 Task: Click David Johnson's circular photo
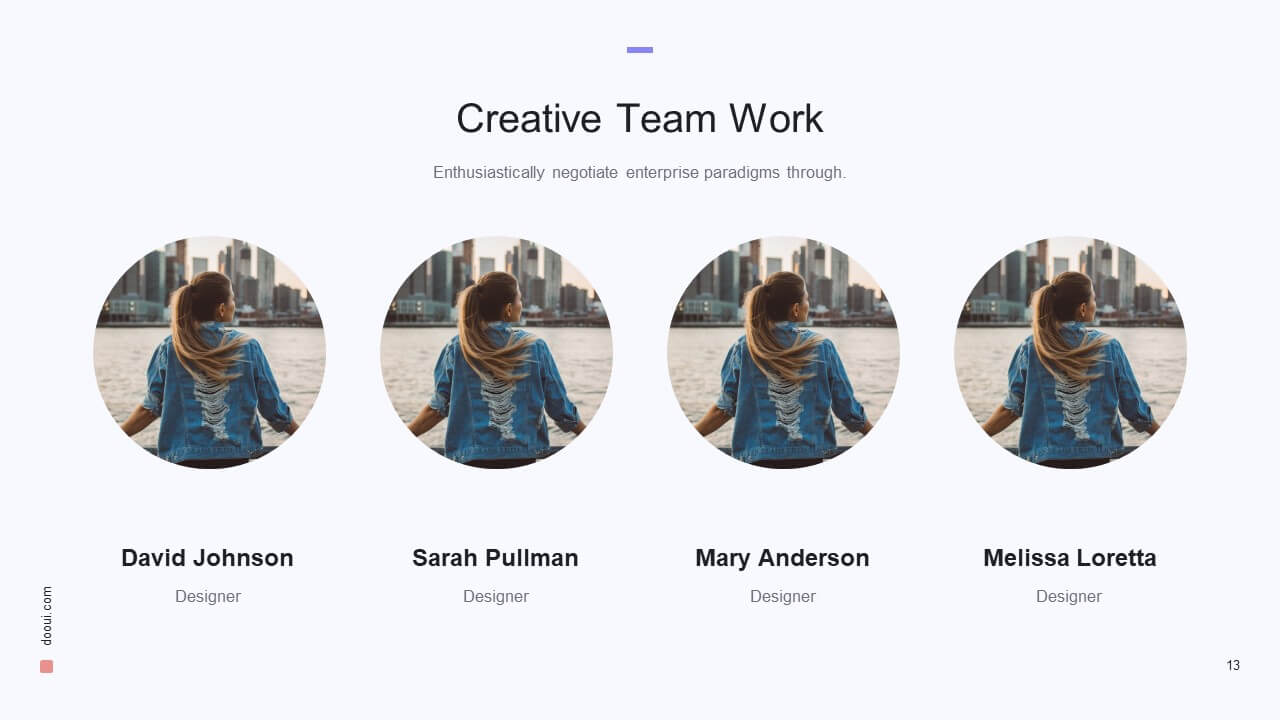pyautogui.click(x=209, y=353)
